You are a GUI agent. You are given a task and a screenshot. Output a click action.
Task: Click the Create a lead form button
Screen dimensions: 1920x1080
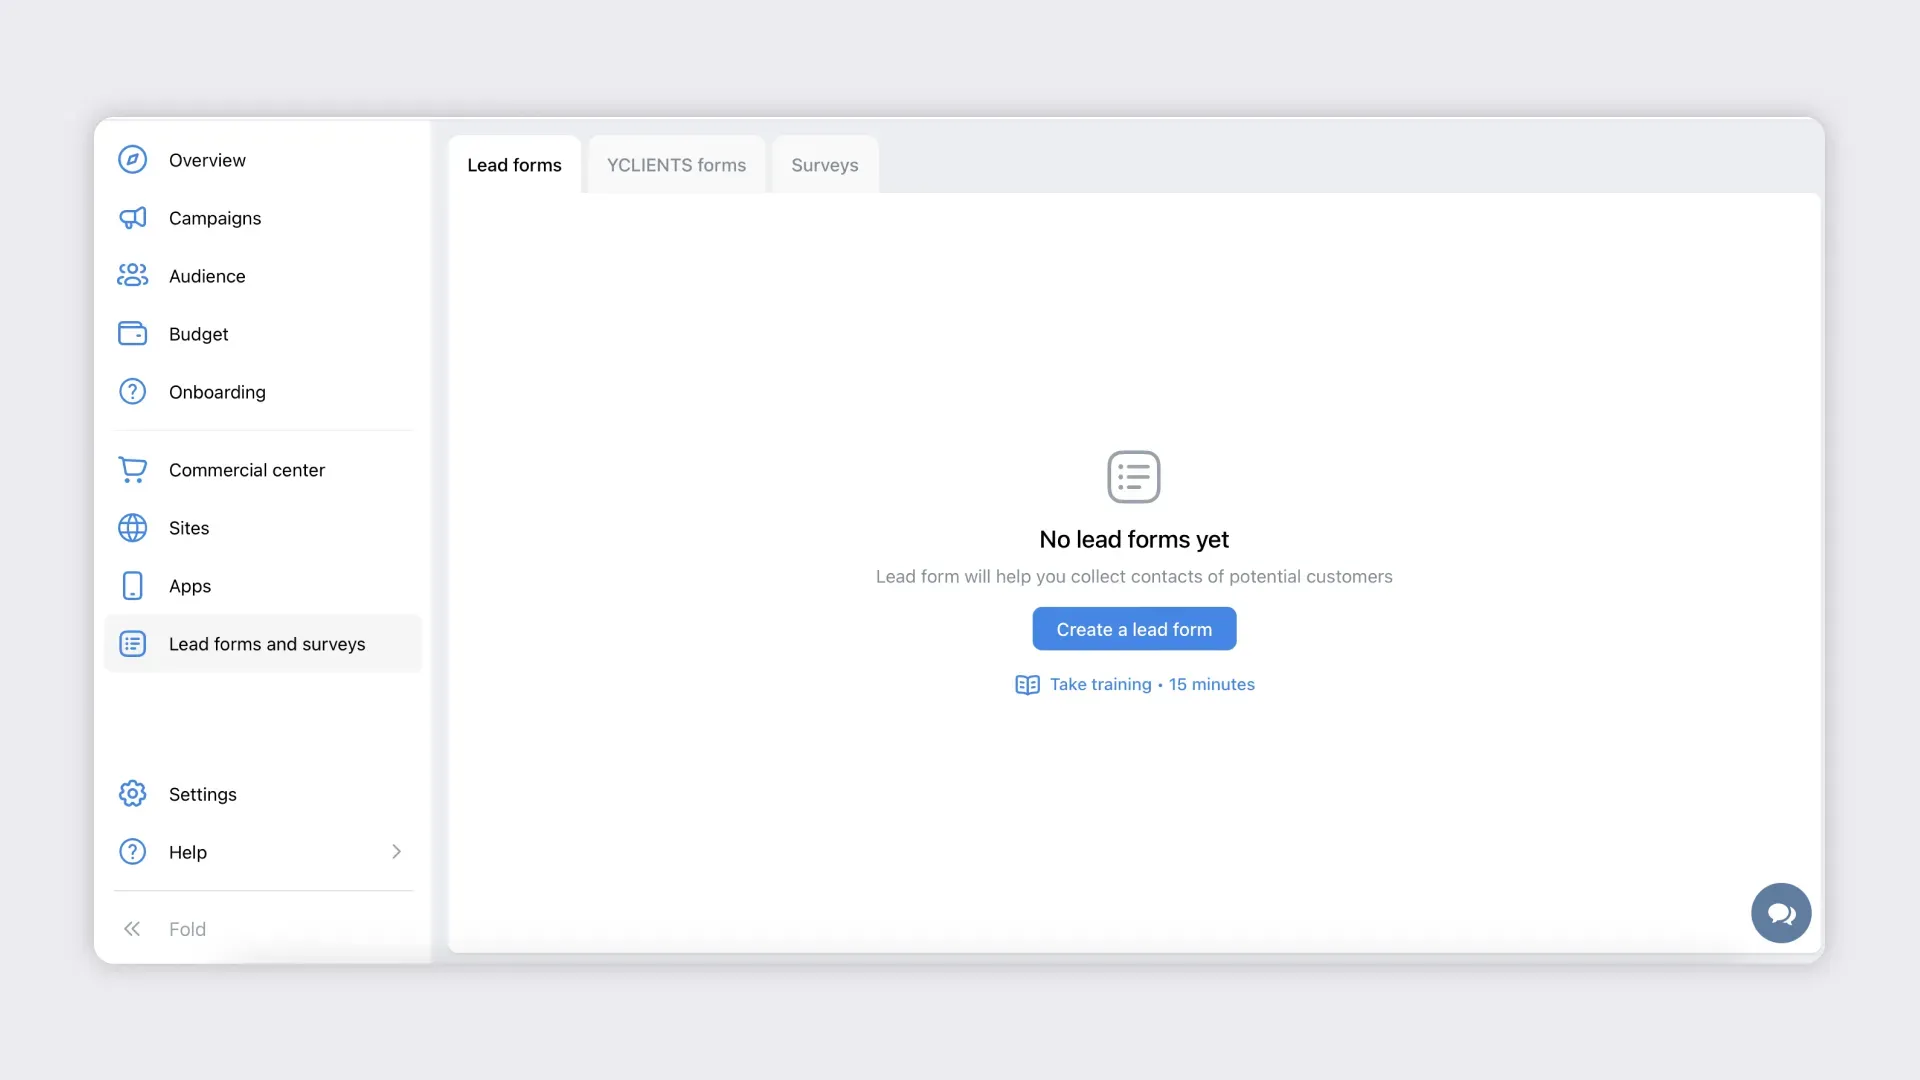click(1134, 629)
